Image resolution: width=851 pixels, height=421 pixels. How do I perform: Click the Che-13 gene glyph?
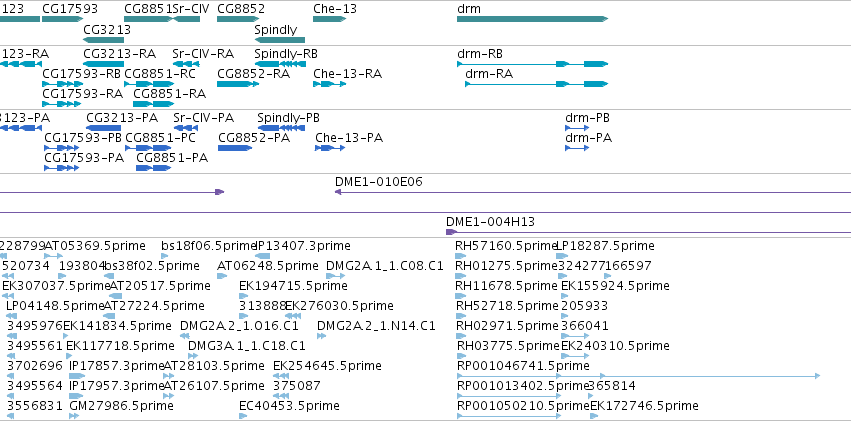tap(329, 19)
